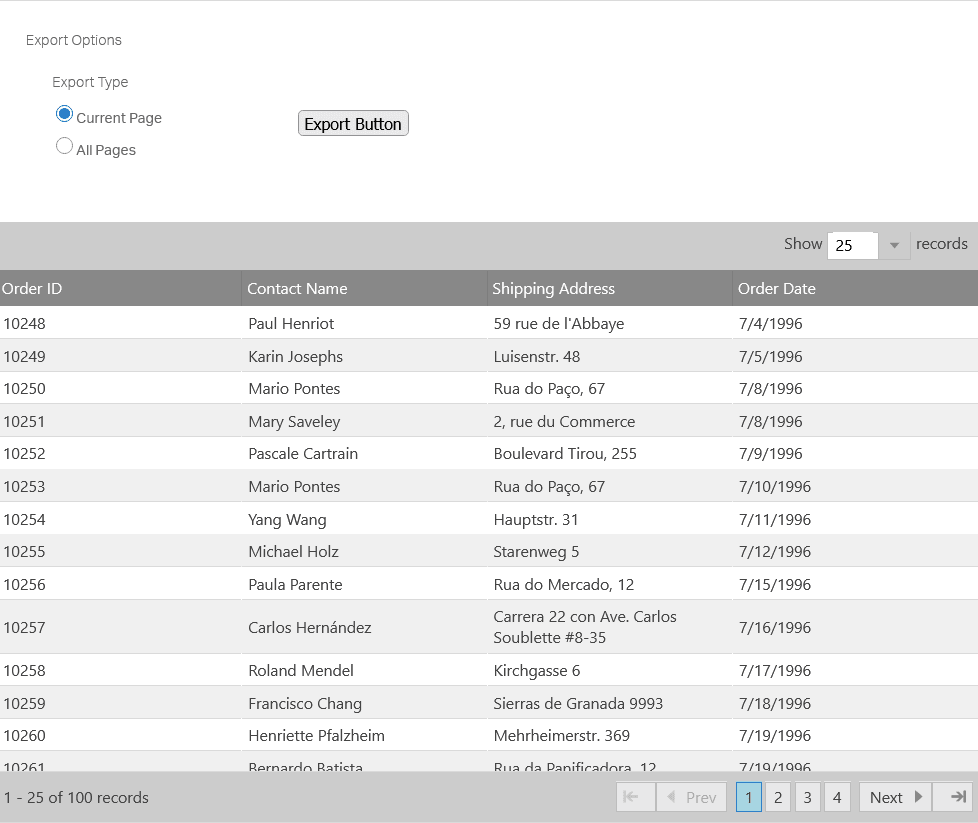This screenshot has height=823, width=978.
Task: Click order date 7/9/1996
Action: coord(771,454)
